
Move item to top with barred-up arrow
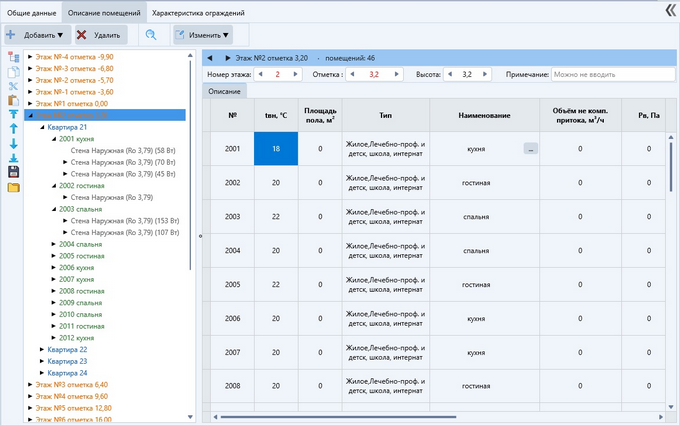[x=13, y=114]
